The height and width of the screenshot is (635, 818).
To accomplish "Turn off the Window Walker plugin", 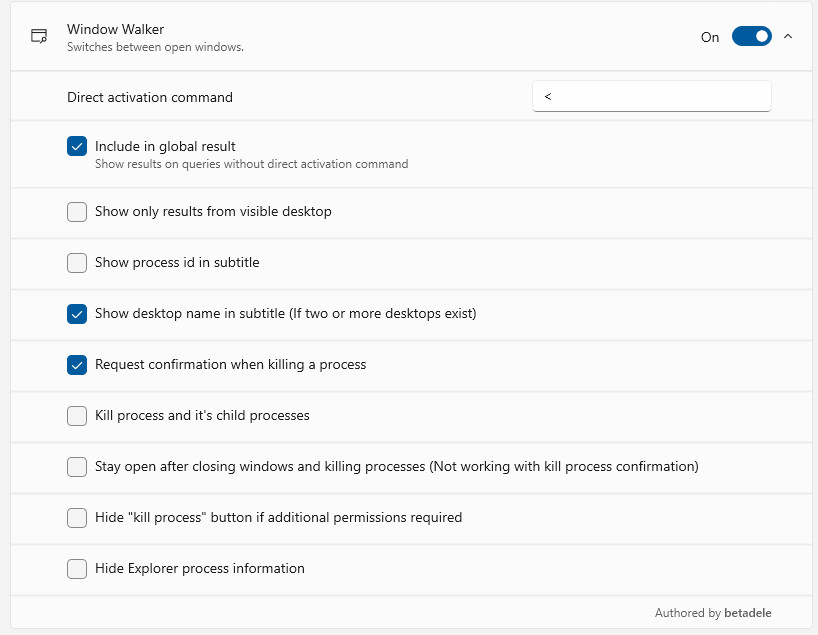I will coord(751,36).
